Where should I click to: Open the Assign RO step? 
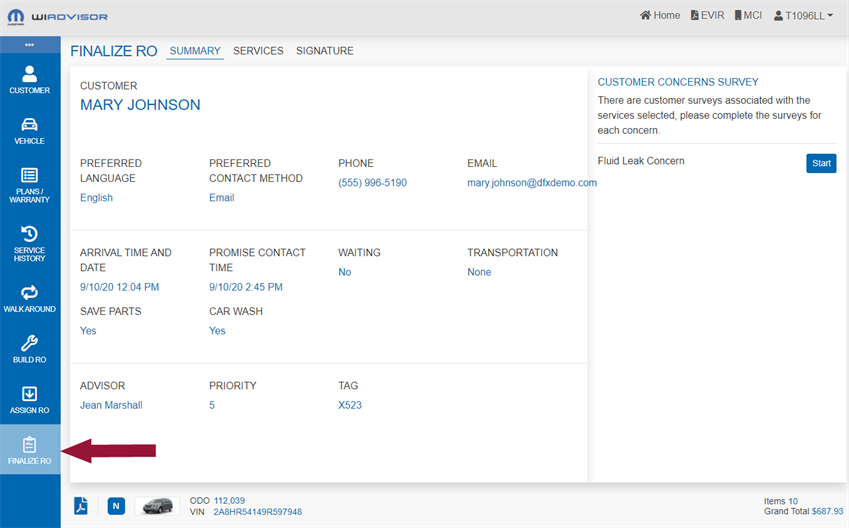pyautogui.click(x=30, y=400)
